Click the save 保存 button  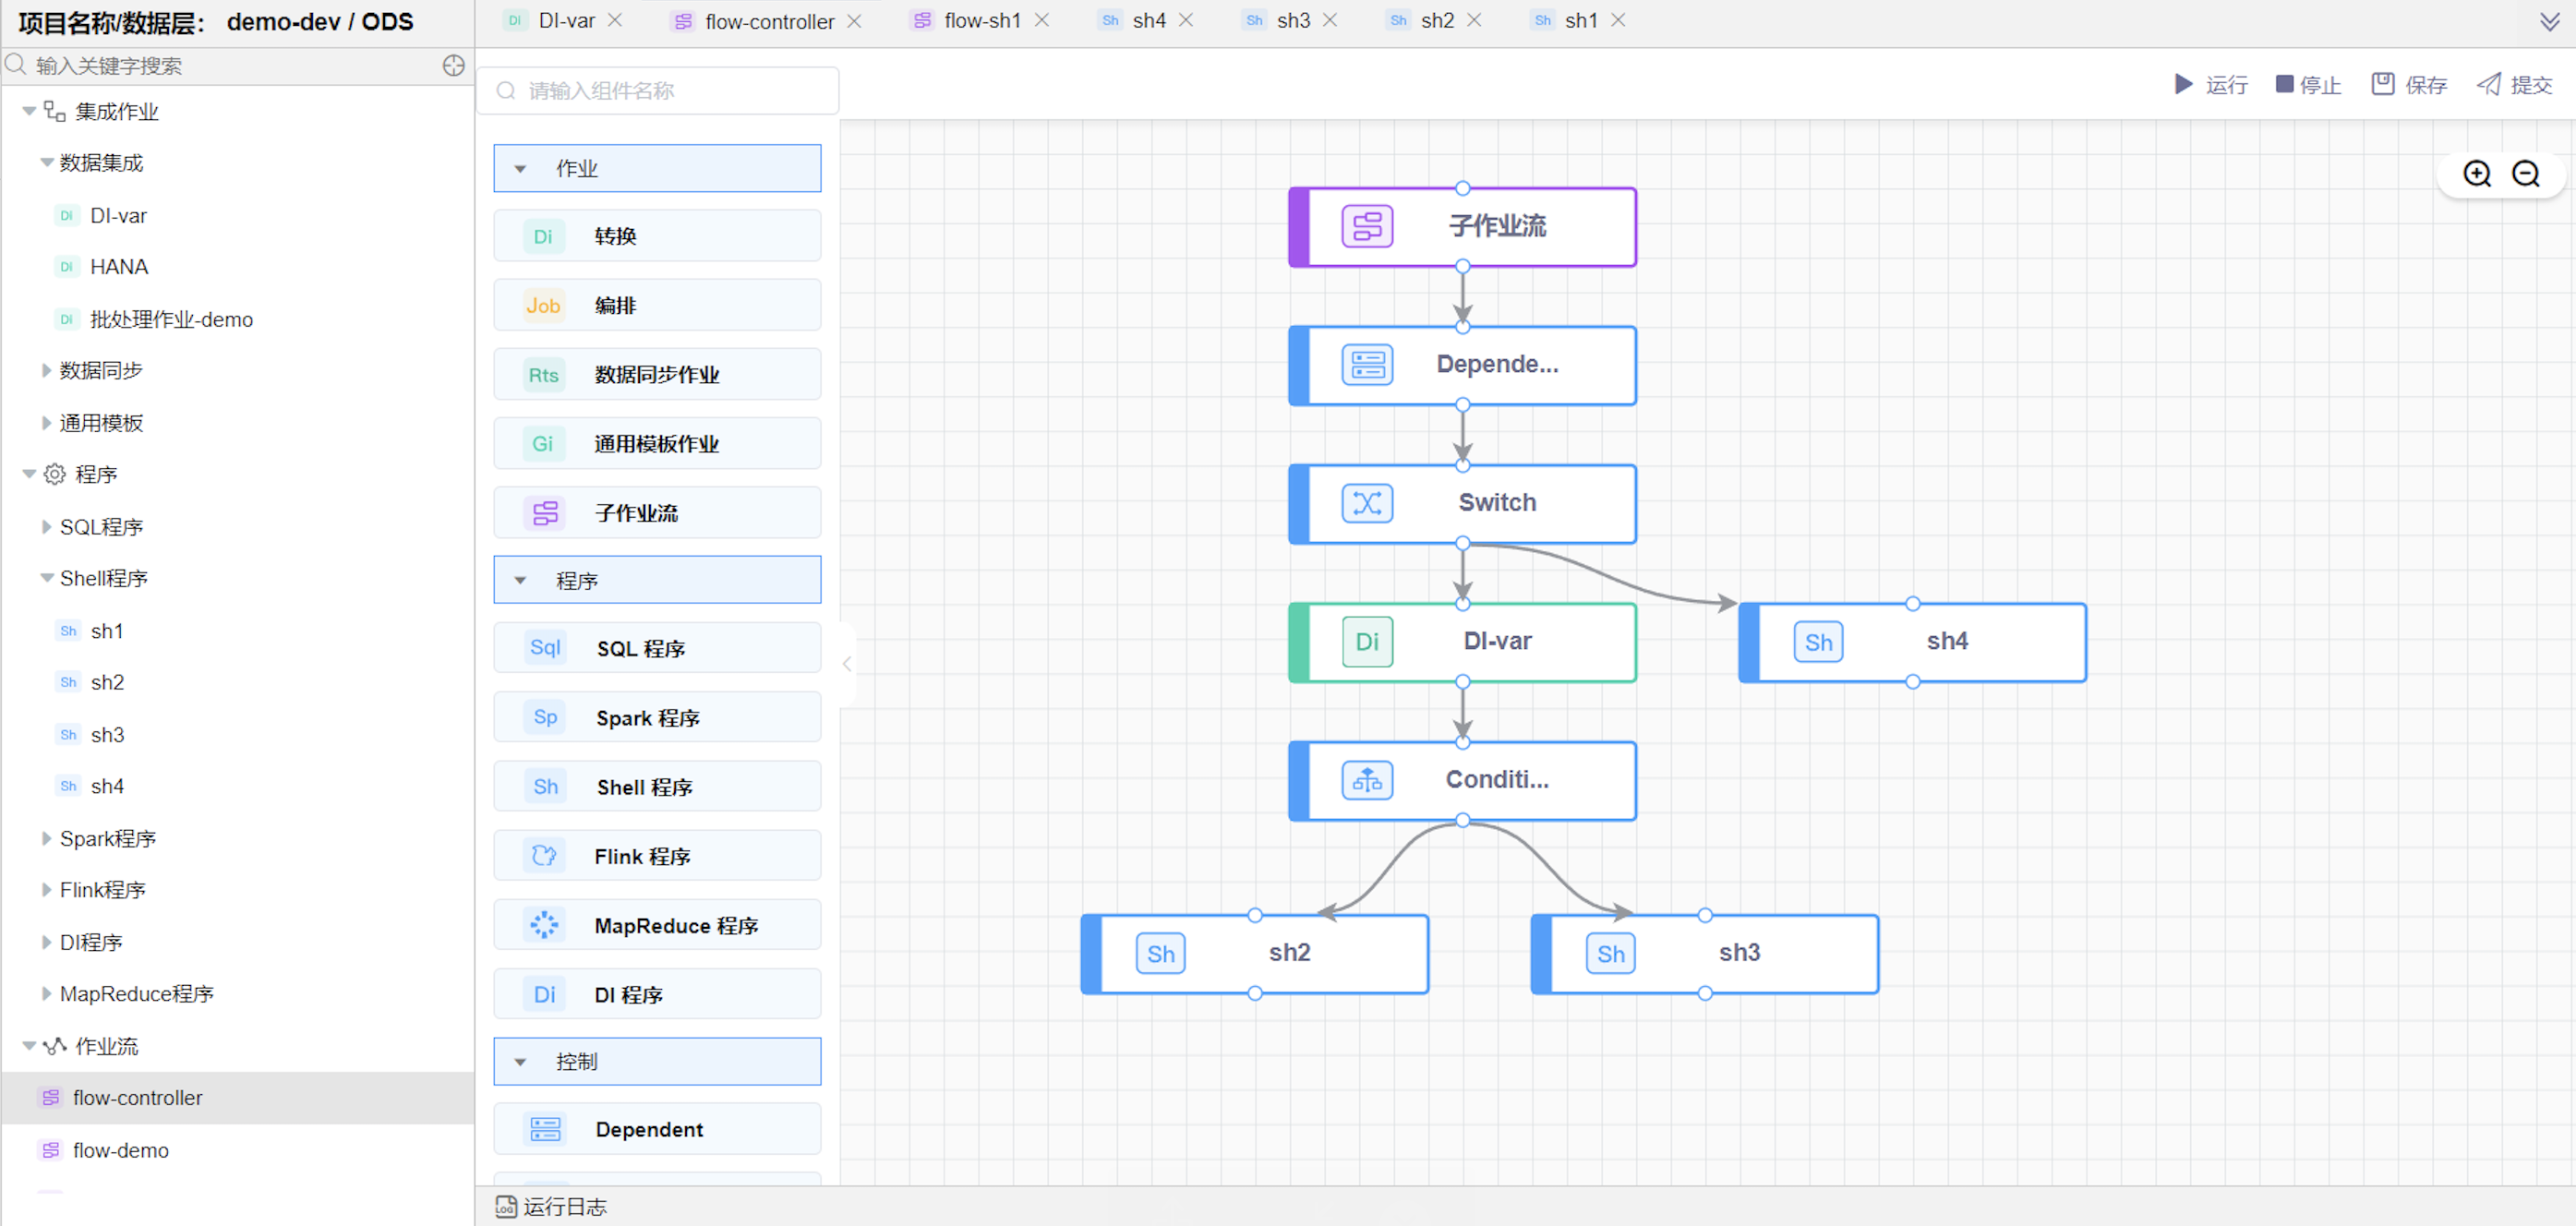pyautogui.click(x=2408, y=84)
